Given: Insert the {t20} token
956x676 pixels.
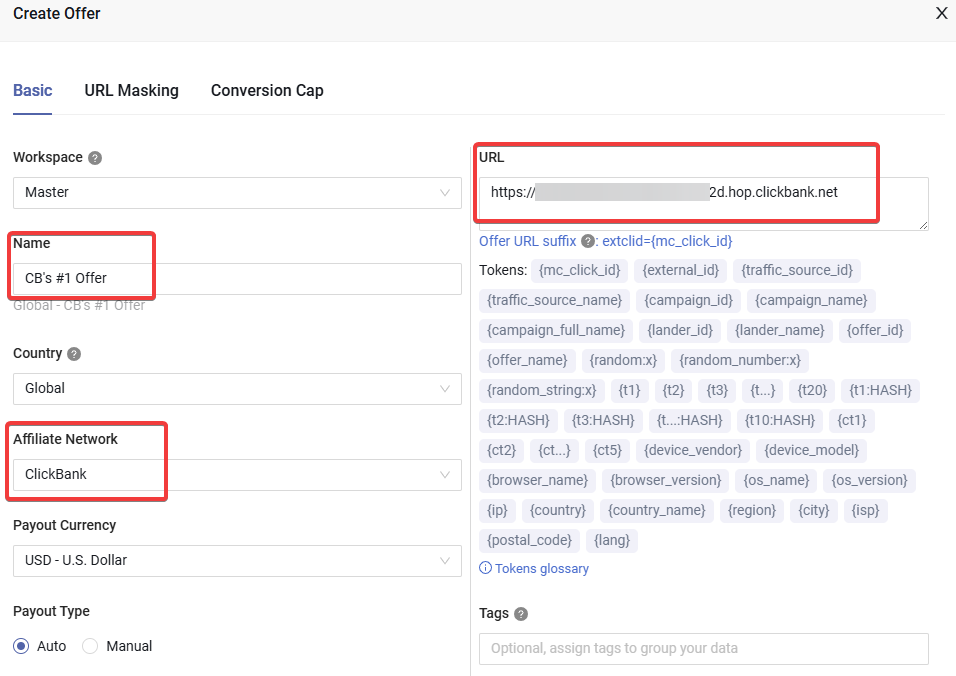Looking at the screenshot, I should [x=812, y=390].
